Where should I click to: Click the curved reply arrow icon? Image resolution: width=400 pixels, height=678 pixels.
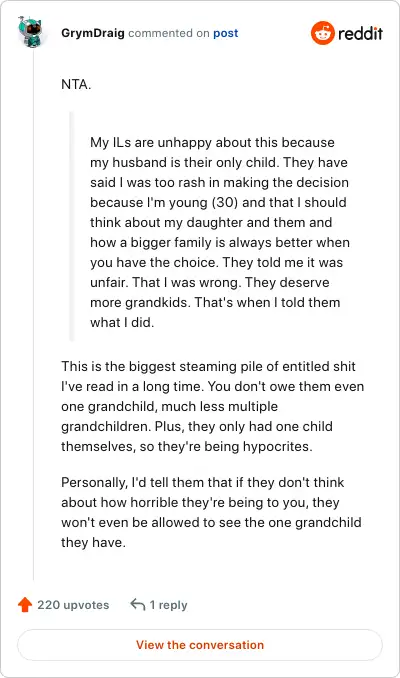pos(138,604)
